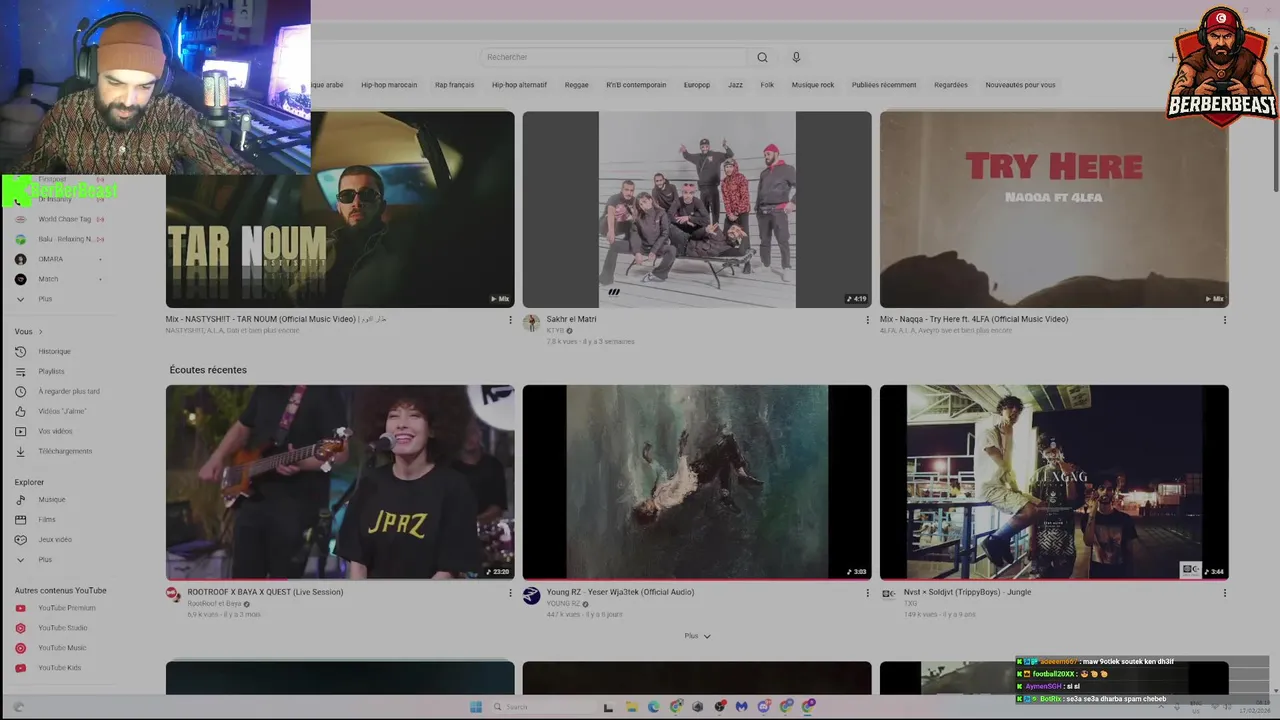
Task: Select the Jazz filter chip
Action: pyautogui.click(x=735, y=85)
